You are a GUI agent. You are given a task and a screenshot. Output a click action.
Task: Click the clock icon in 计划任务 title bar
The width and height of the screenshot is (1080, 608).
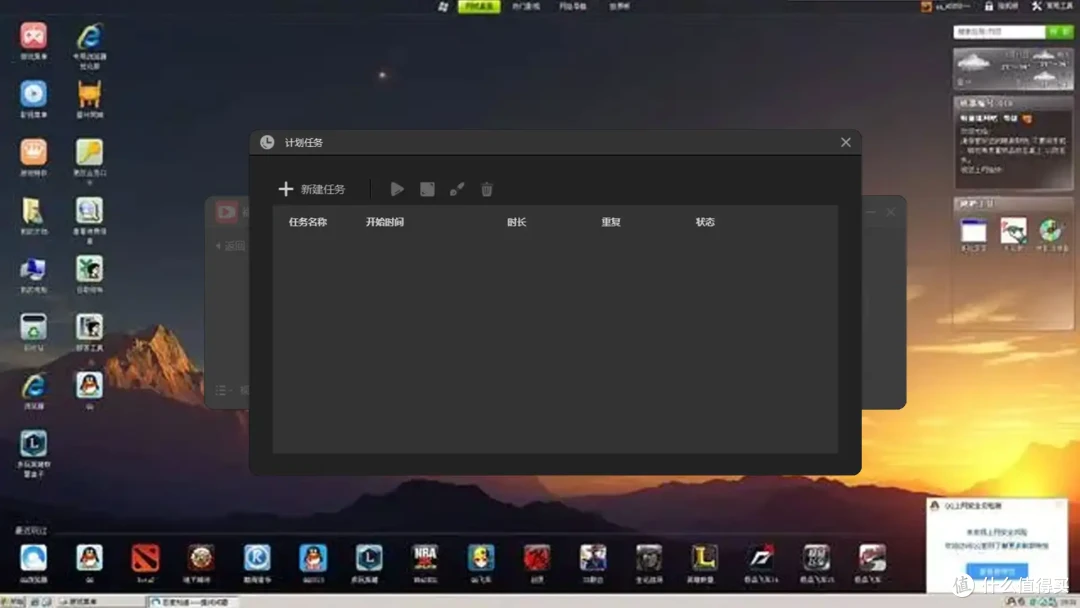click(x=267, y=143)
